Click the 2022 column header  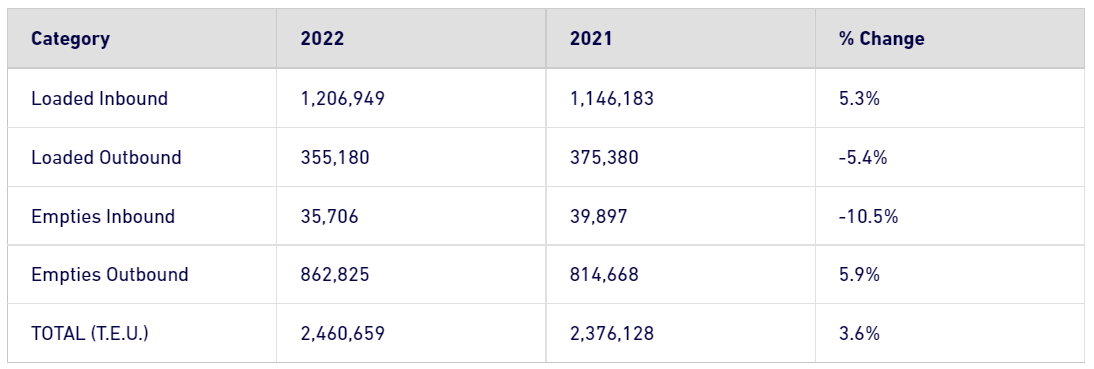(x=322, y=38)
